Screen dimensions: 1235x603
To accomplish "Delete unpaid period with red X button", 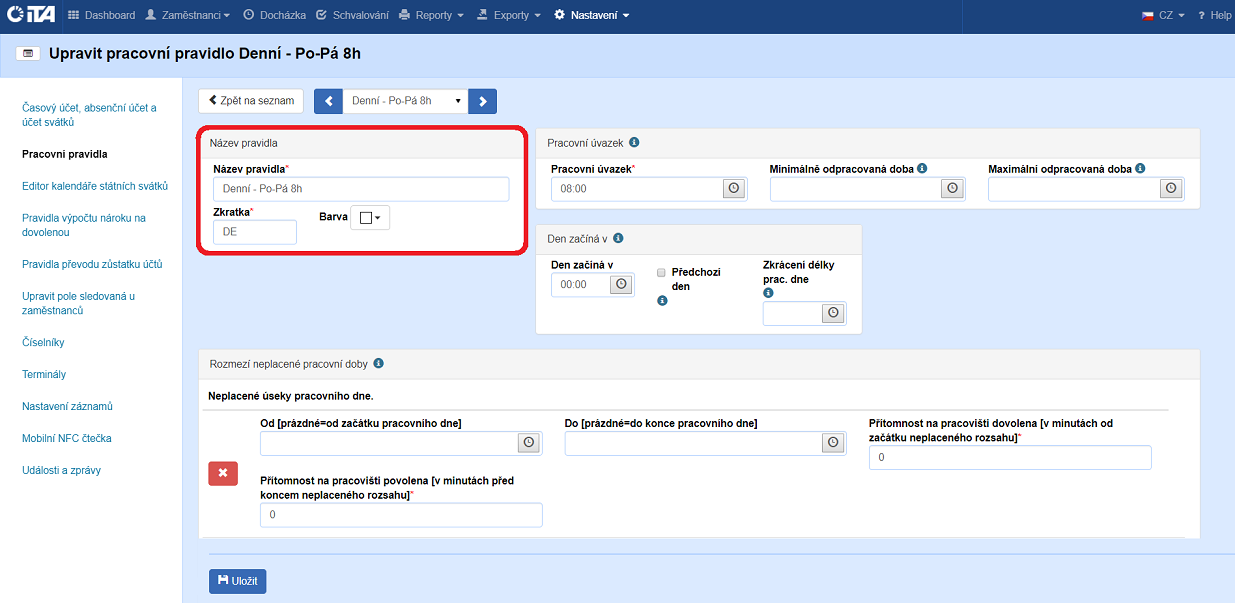I will coord(223,473).
